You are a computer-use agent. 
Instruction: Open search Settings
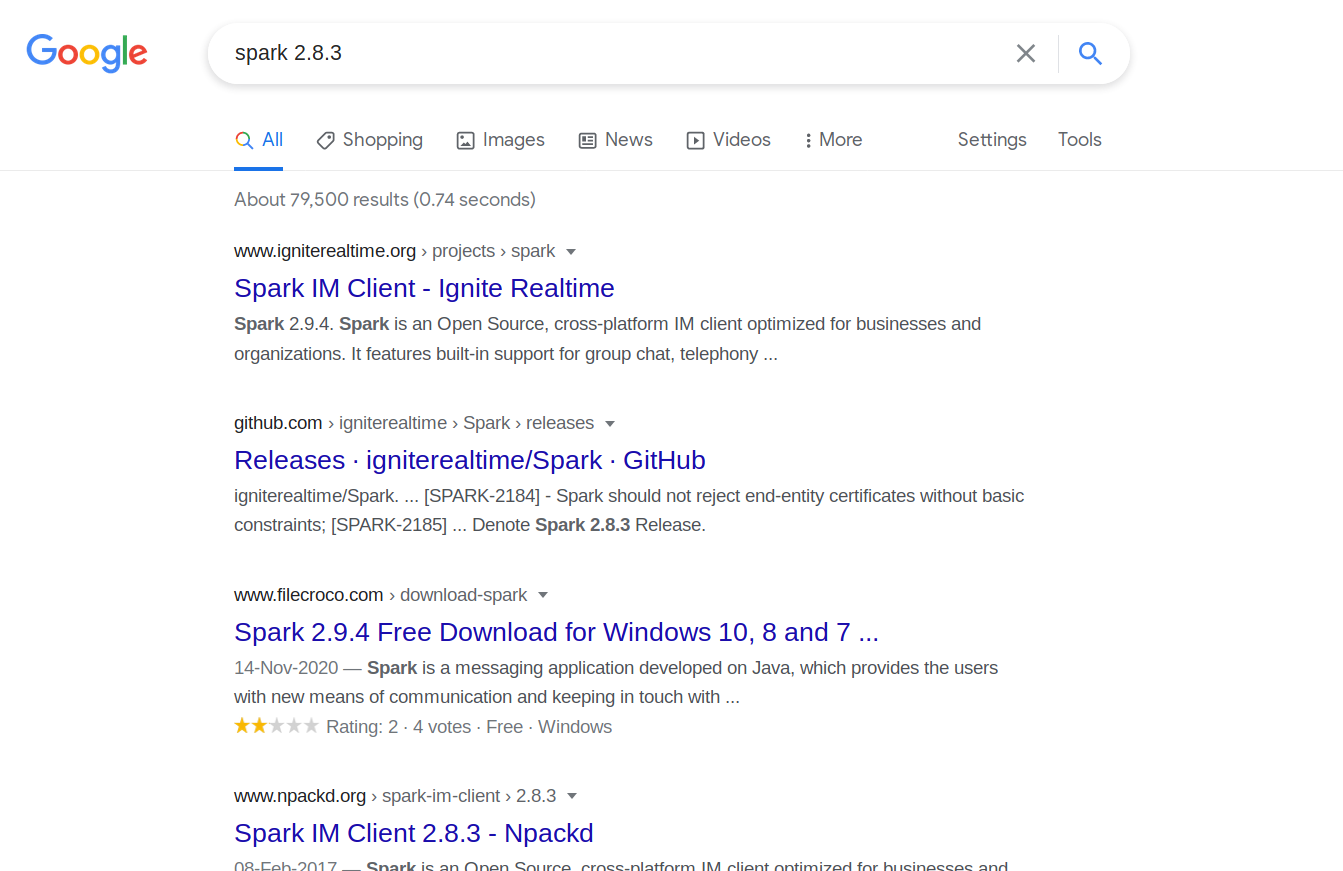(992, 140)
